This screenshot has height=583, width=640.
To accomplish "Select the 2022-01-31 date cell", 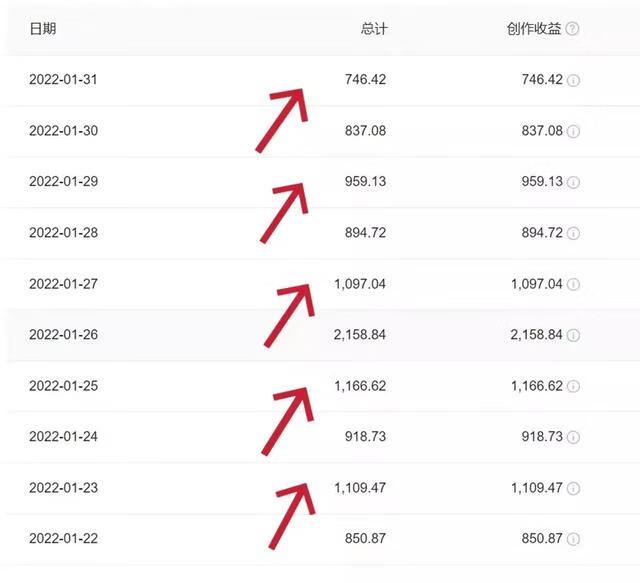I will [x=63, y=80].
